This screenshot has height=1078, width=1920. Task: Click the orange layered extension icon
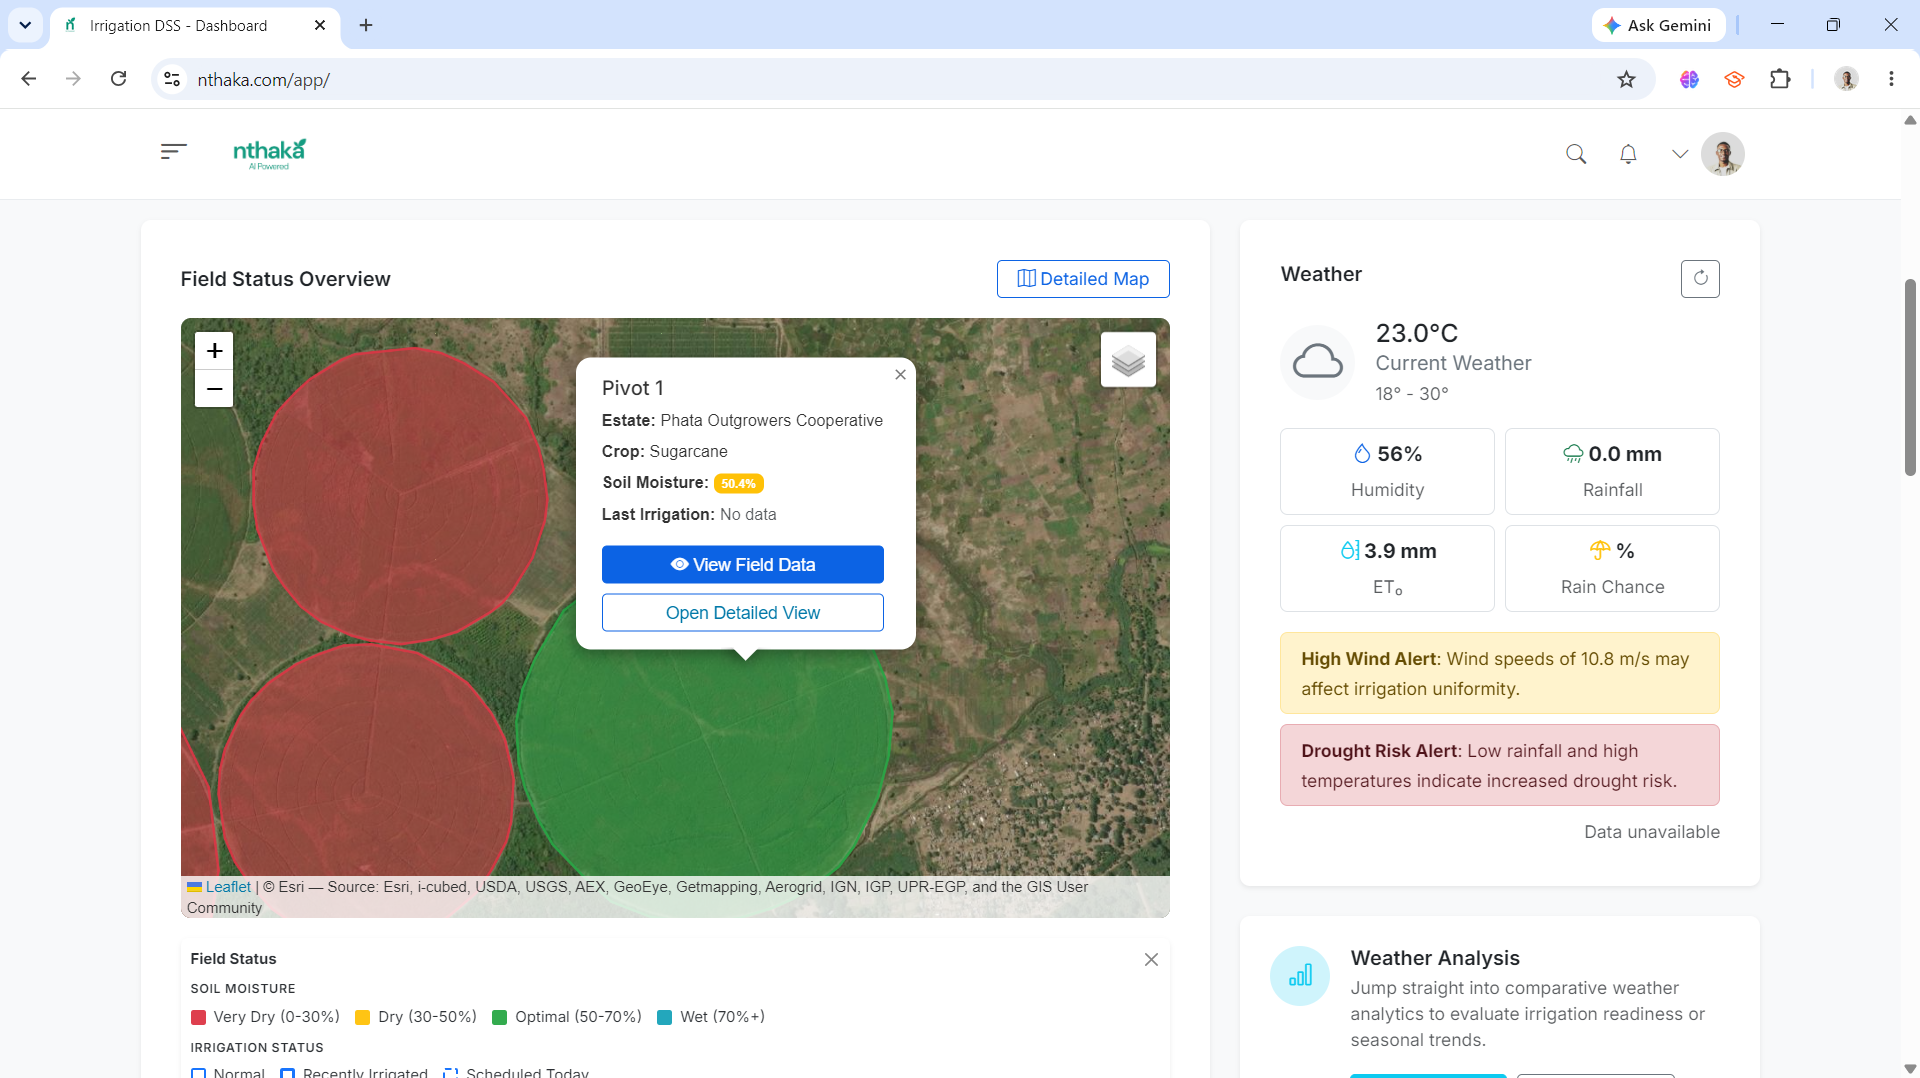point(1734,79)
